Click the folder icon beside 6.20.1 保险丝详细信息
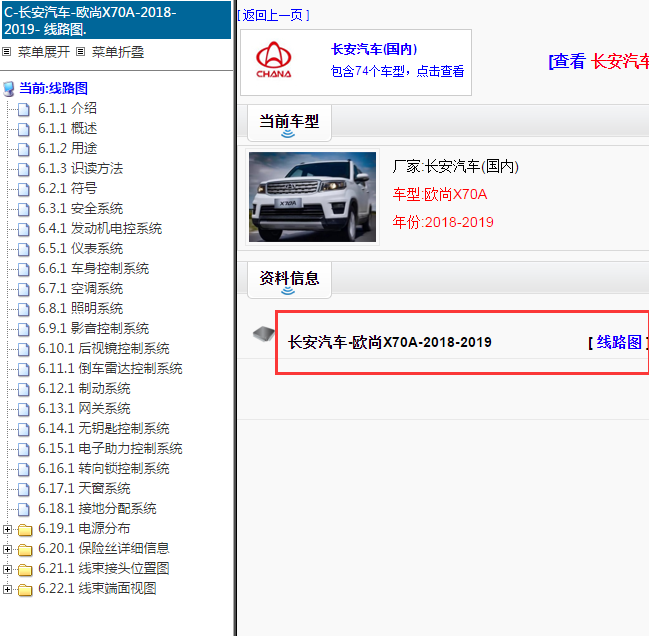 (x=25, y=550)
